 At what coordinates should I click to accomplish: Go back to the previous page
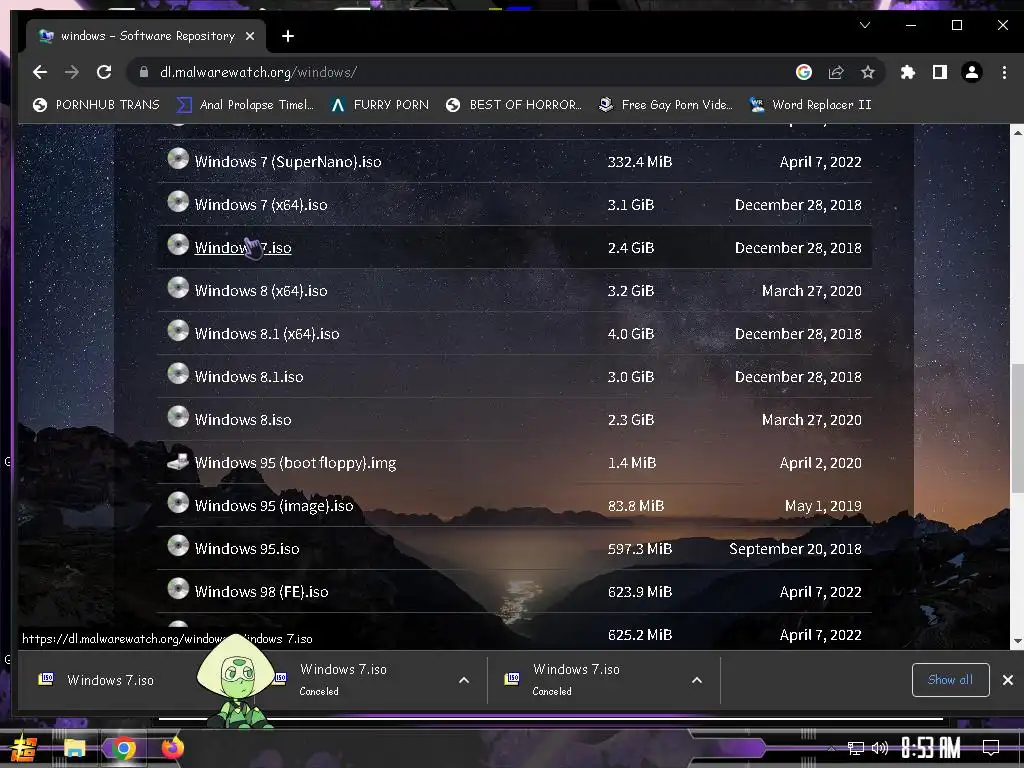point(40,72)
